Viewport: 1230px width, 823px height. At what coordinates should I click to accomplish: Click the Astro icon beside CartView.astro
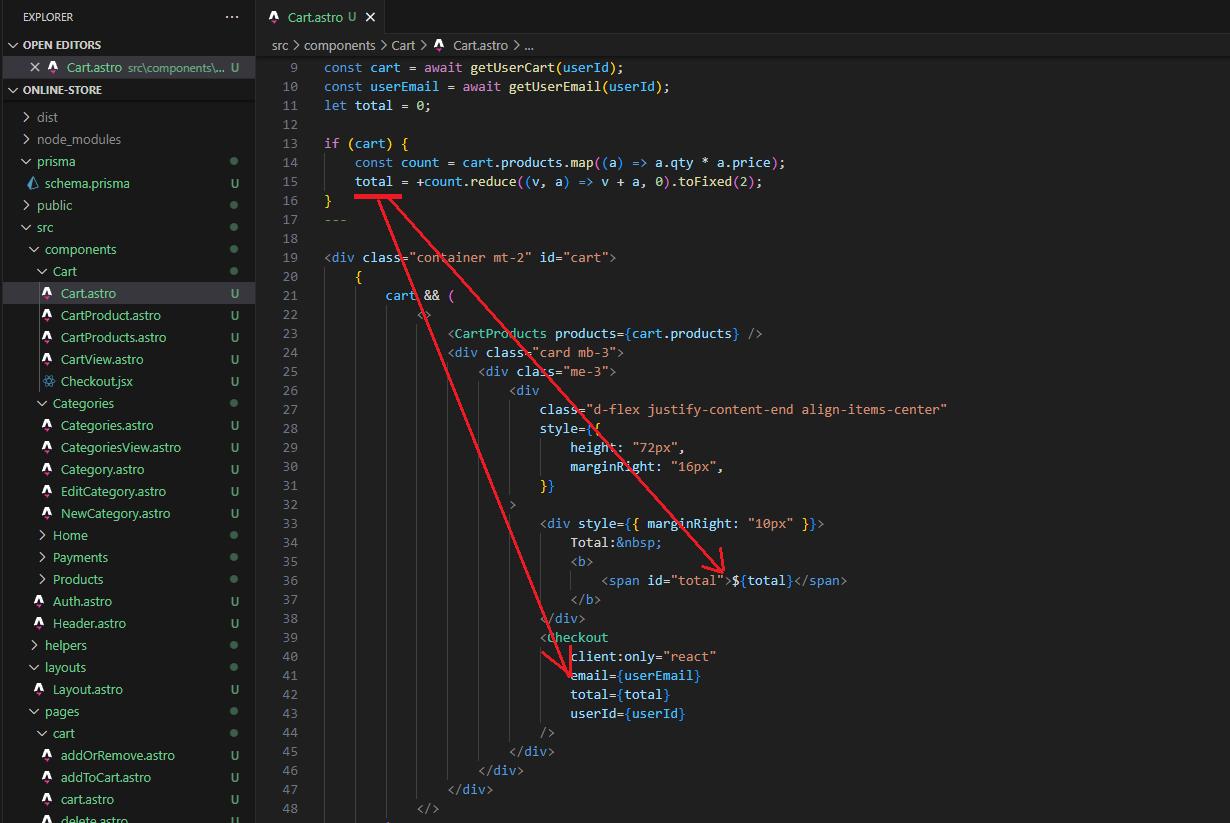(48, 359)
